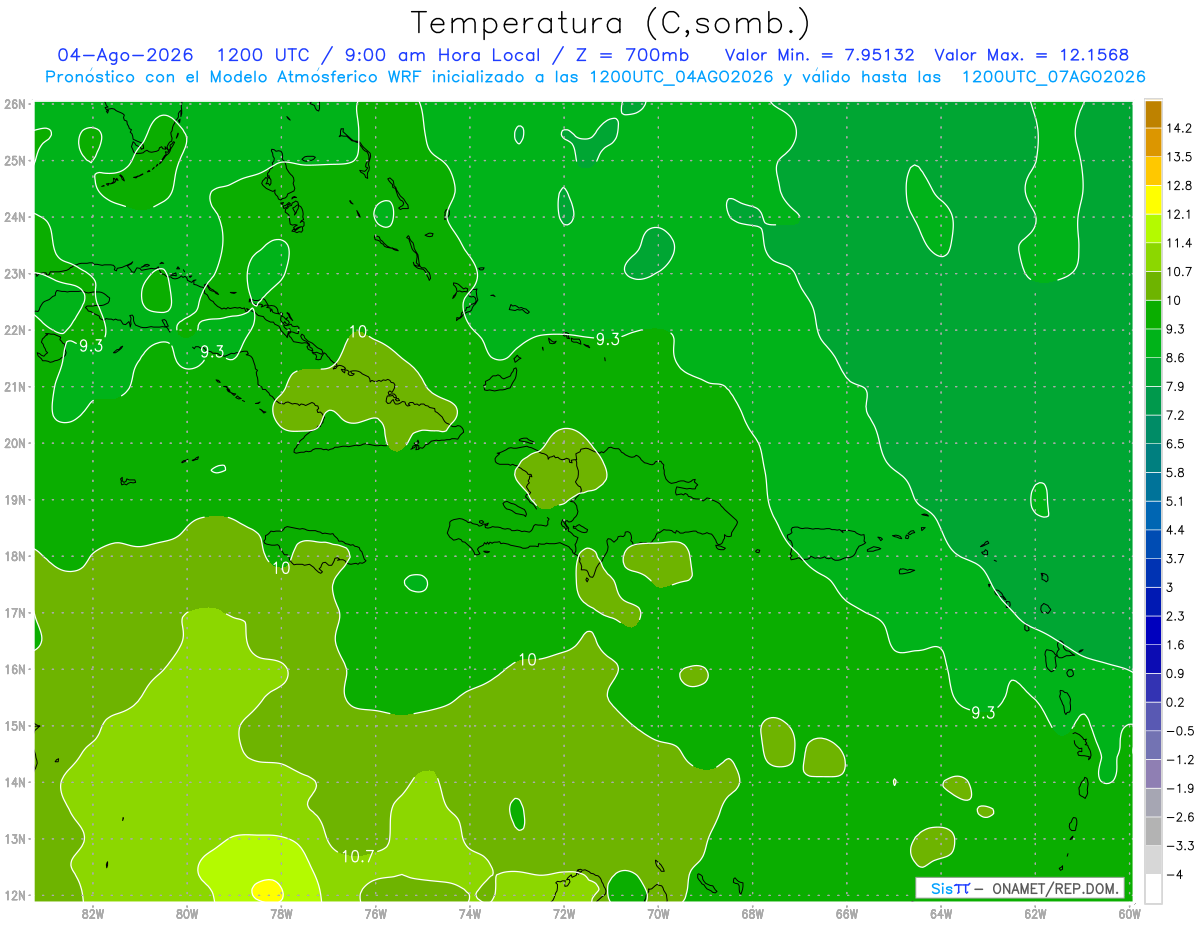Click the '10' contour label near 16N, 73W
The width and height of the screenshot is (1200, 927).
click(527, 659)
